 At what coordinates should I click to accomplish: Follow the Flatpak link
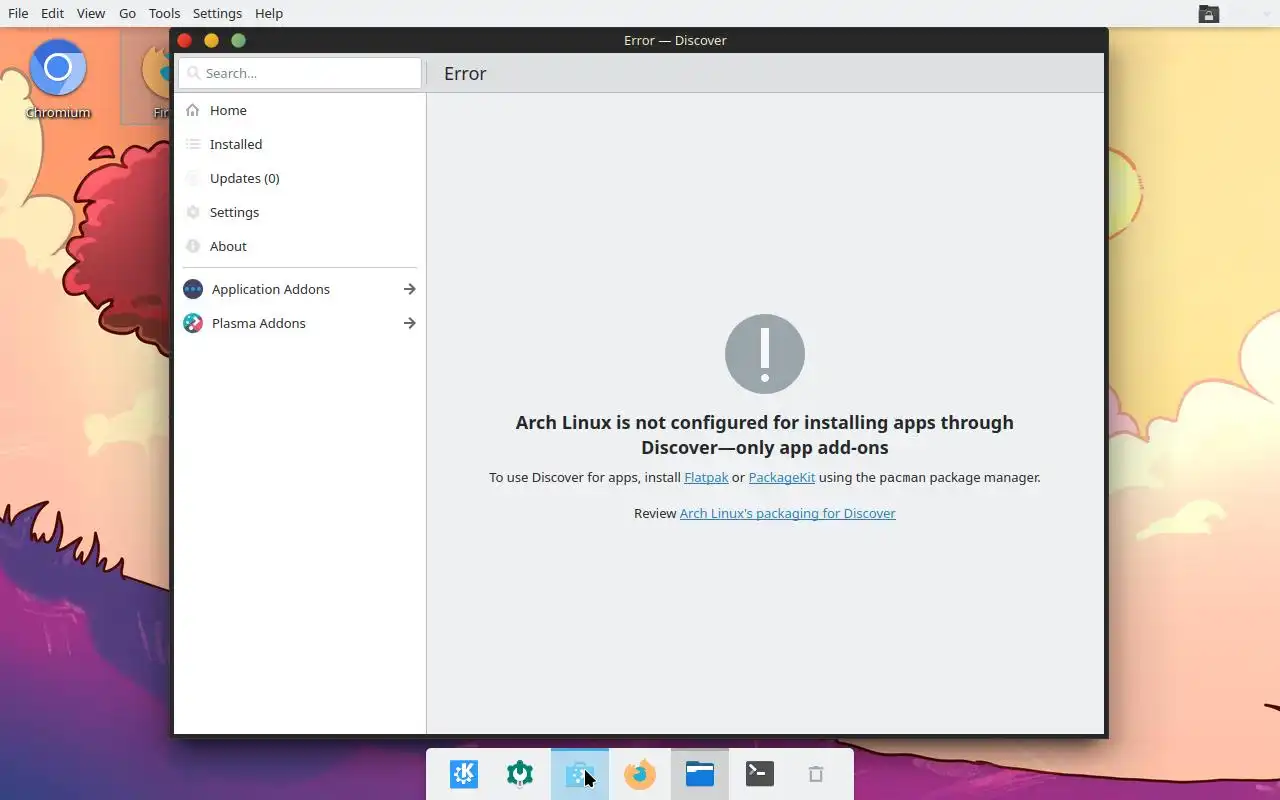[706, 477]
